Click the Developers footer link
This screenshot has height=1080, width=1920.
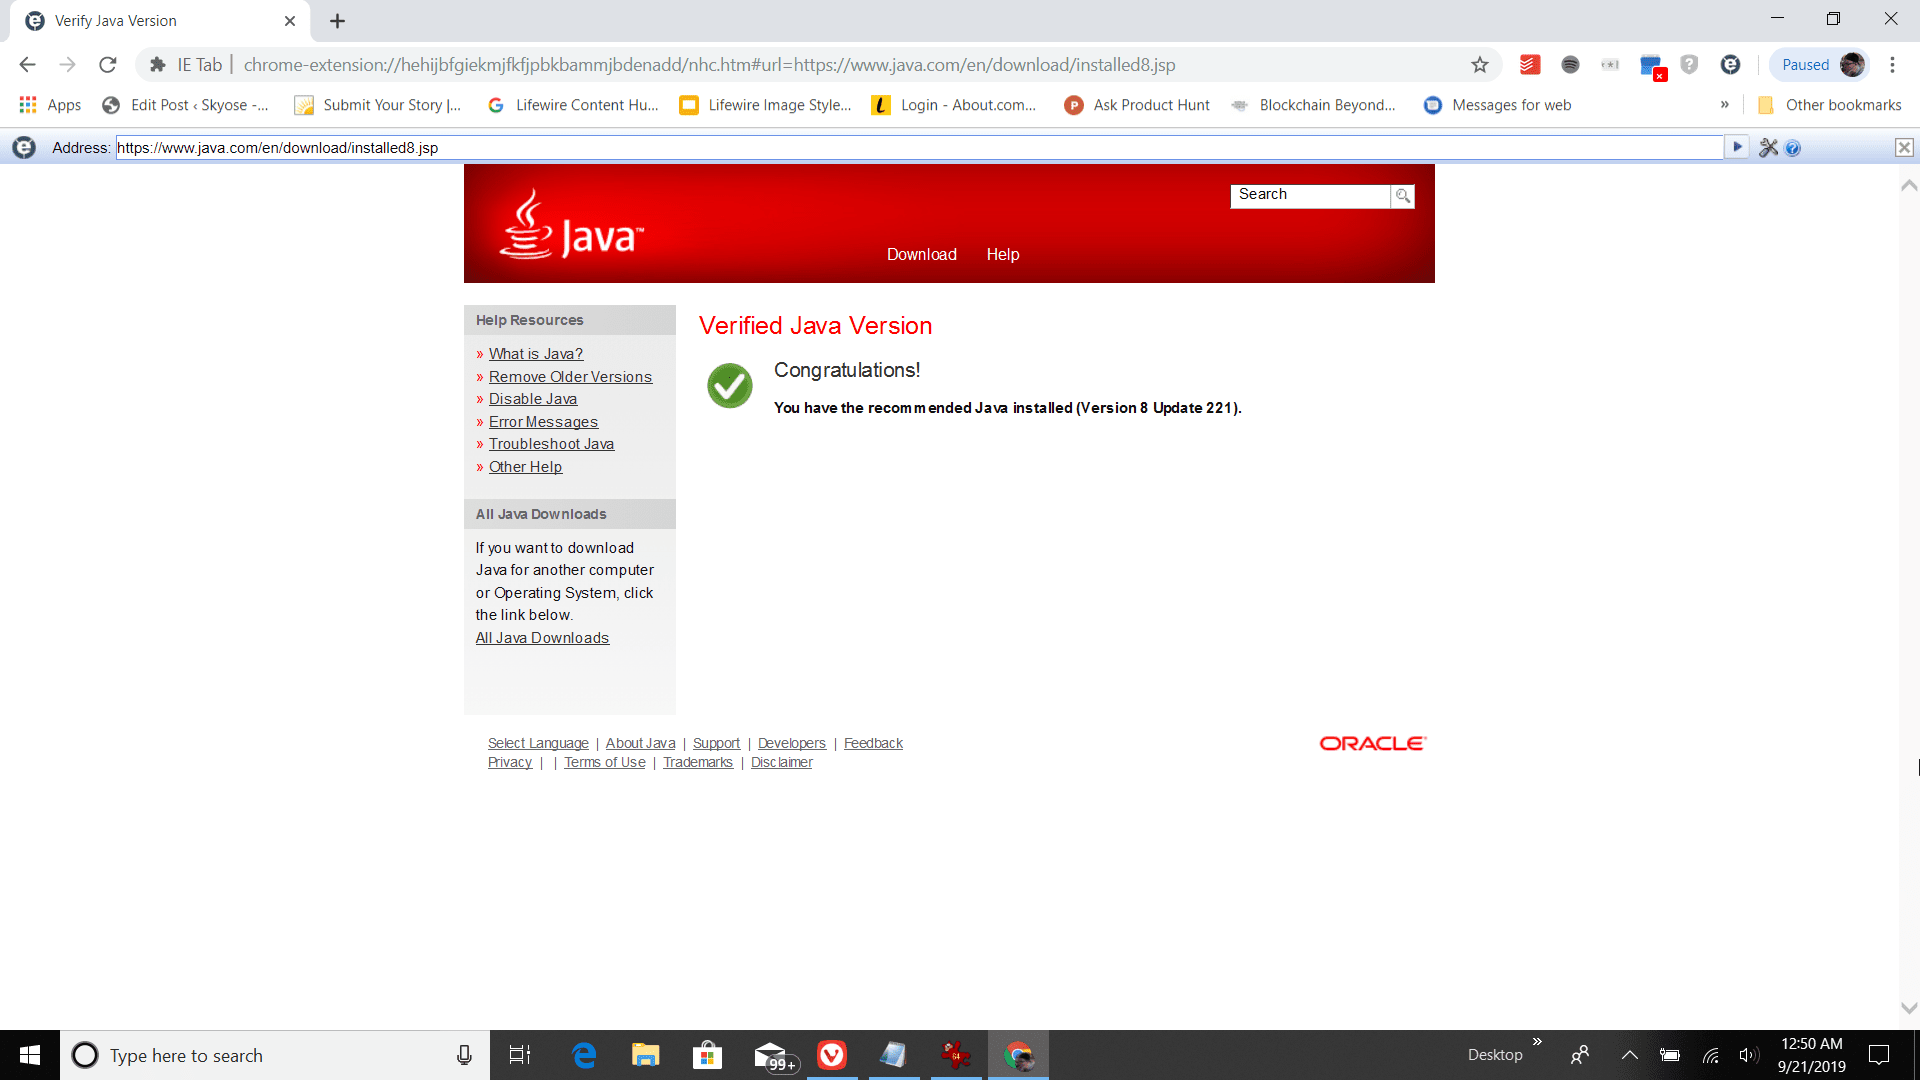(x=791, y=743)
